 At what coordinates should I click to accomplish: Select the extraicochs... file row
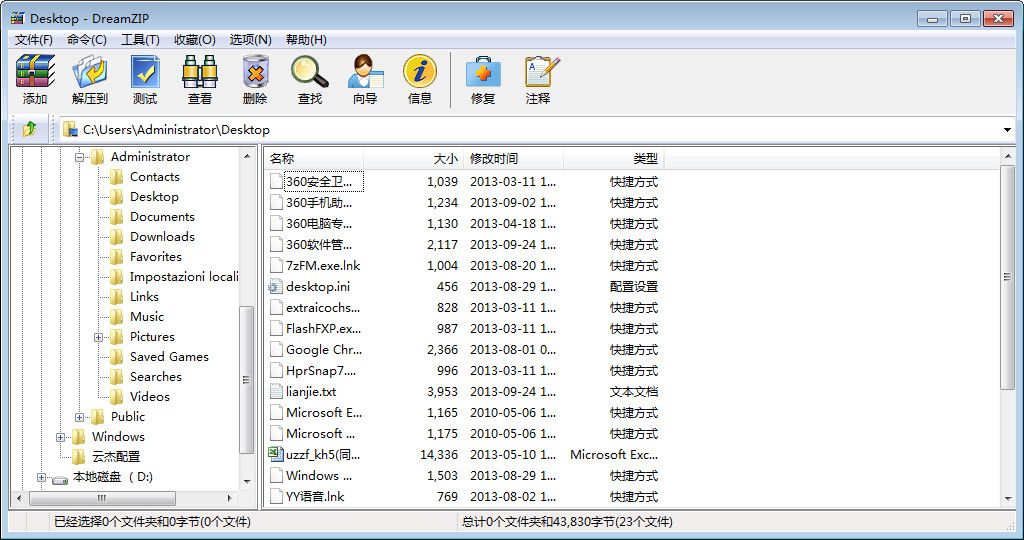click(463, 308)
